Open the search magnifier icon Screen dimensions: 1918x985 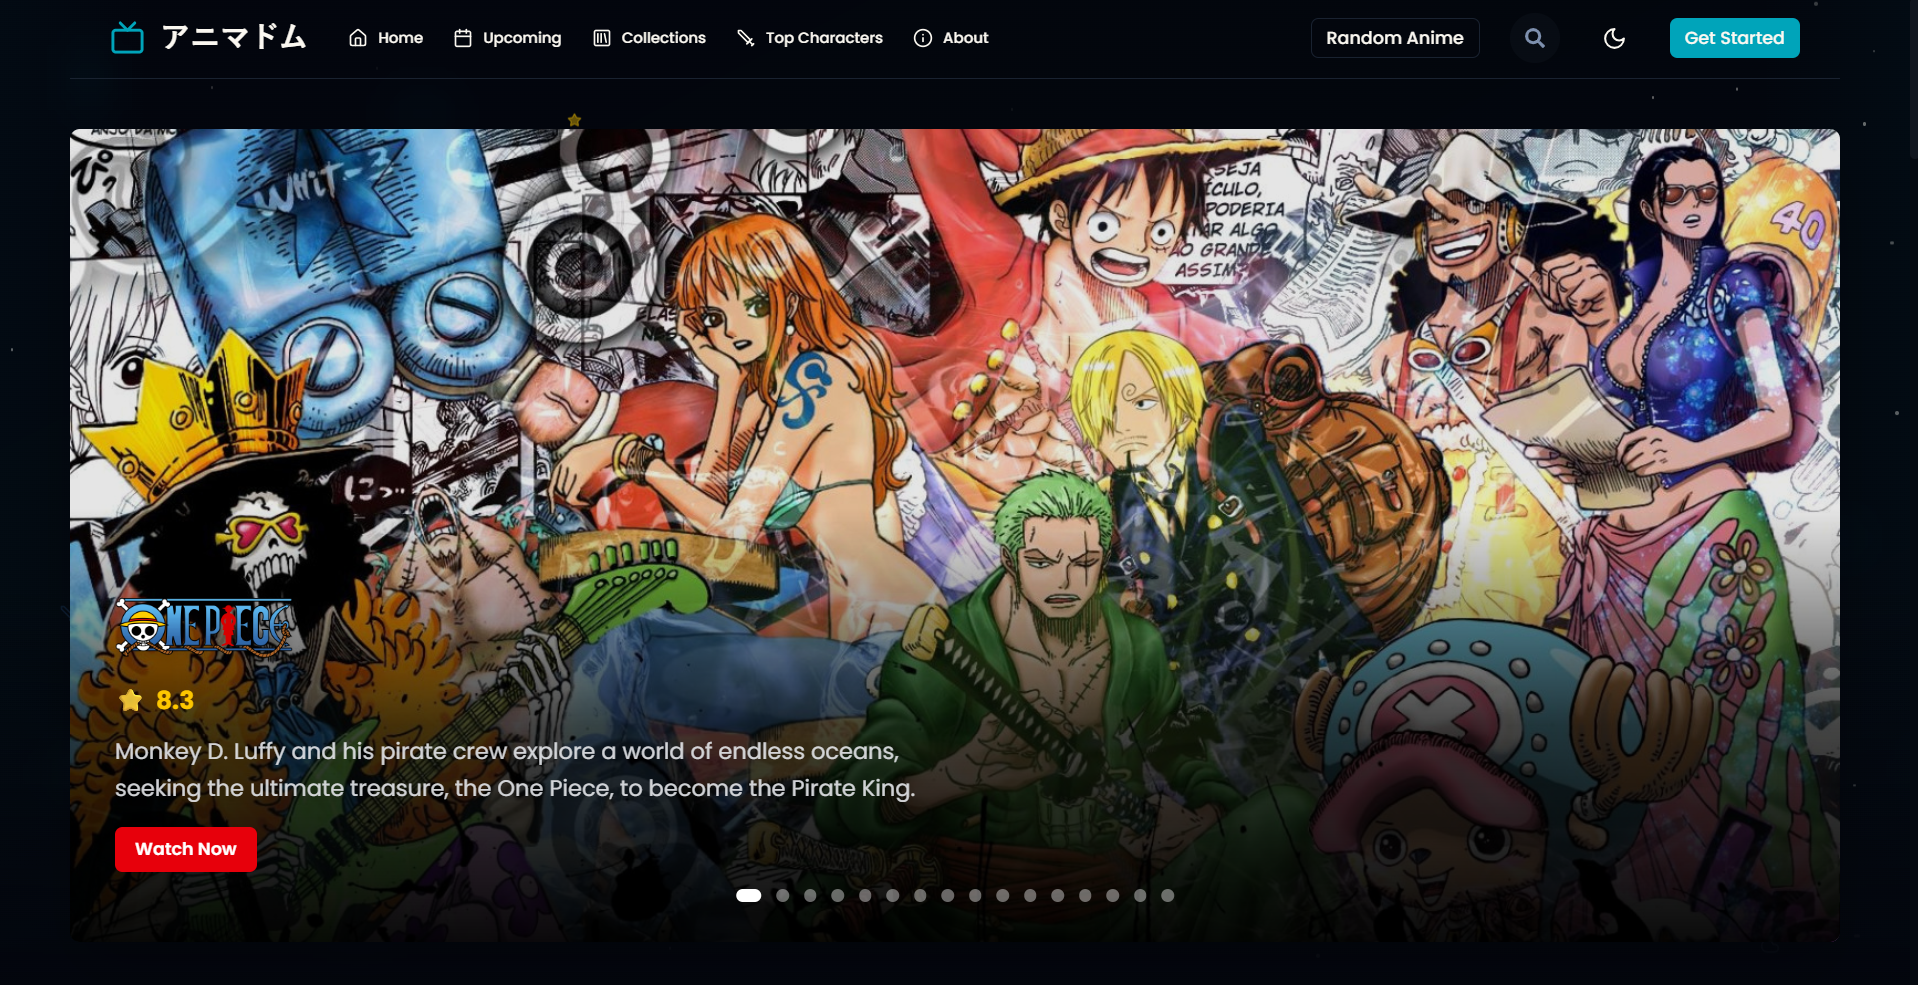tap(1534, 38)
